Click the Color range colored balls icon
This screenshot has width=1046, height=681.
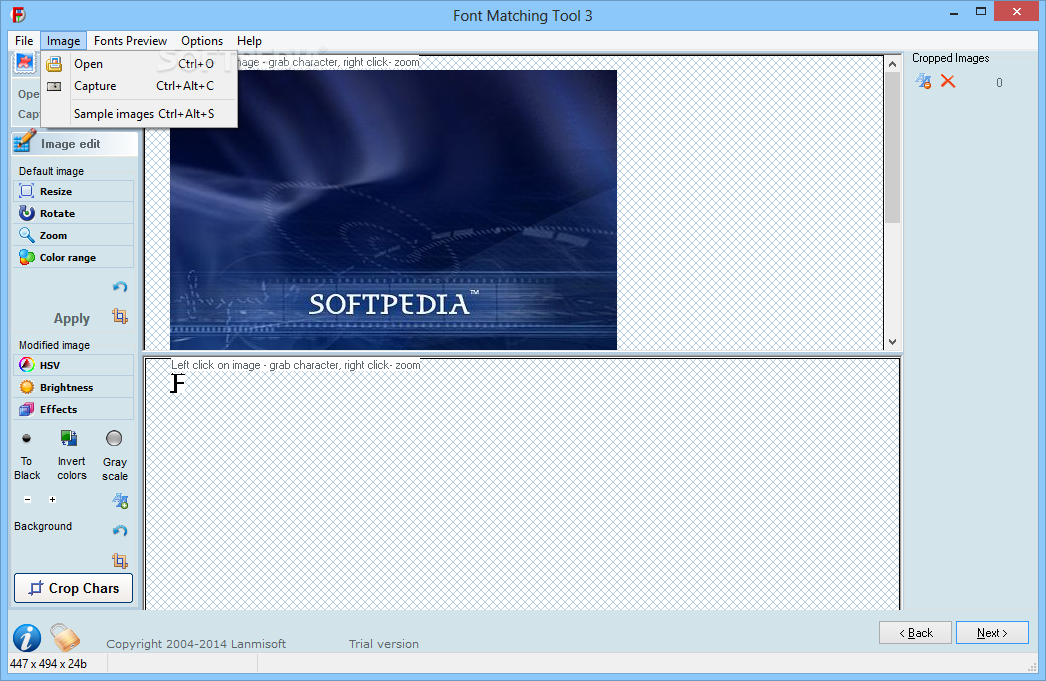point(27,257)
